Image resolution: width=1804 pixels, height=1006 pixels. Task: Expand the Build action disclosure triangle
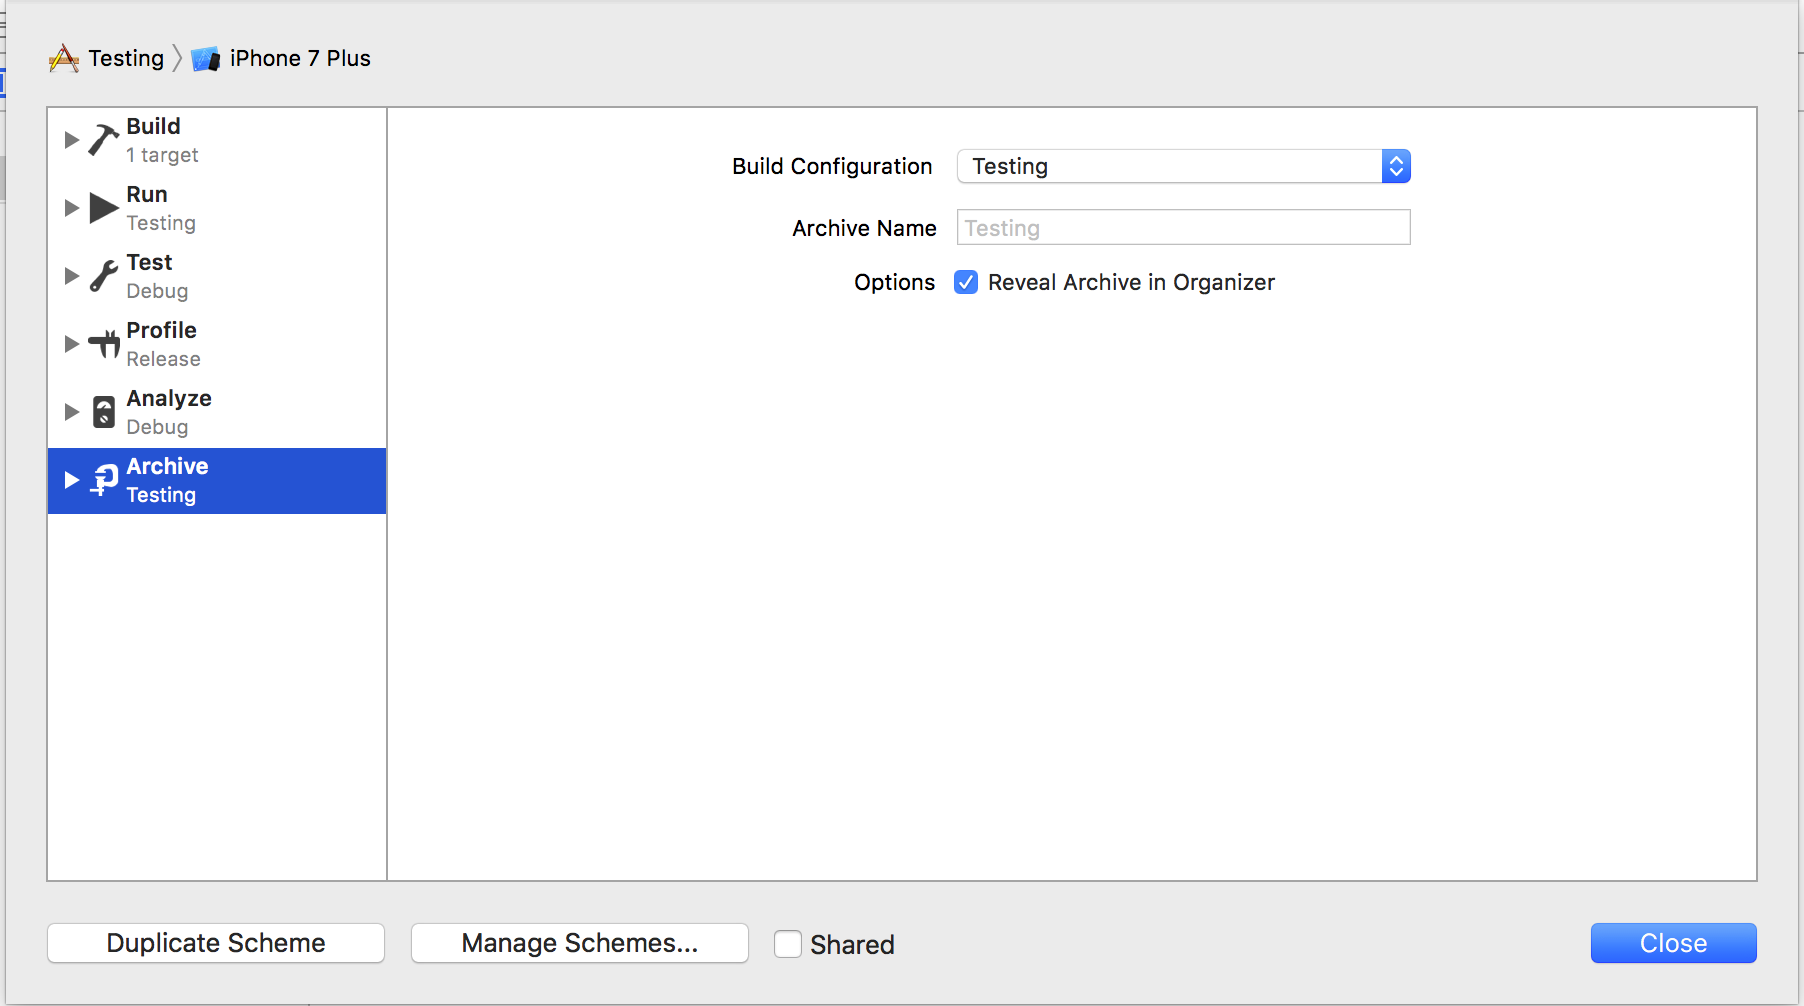pos(72,140)
